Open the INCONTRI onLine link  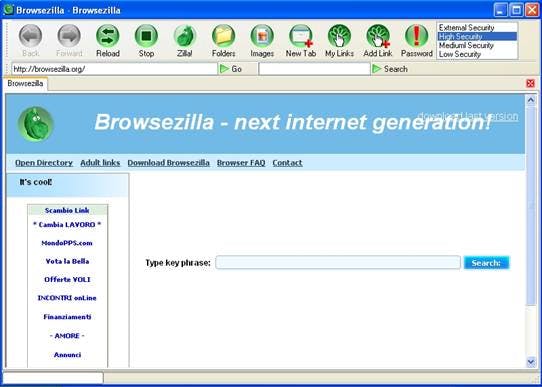coord(67,298)
